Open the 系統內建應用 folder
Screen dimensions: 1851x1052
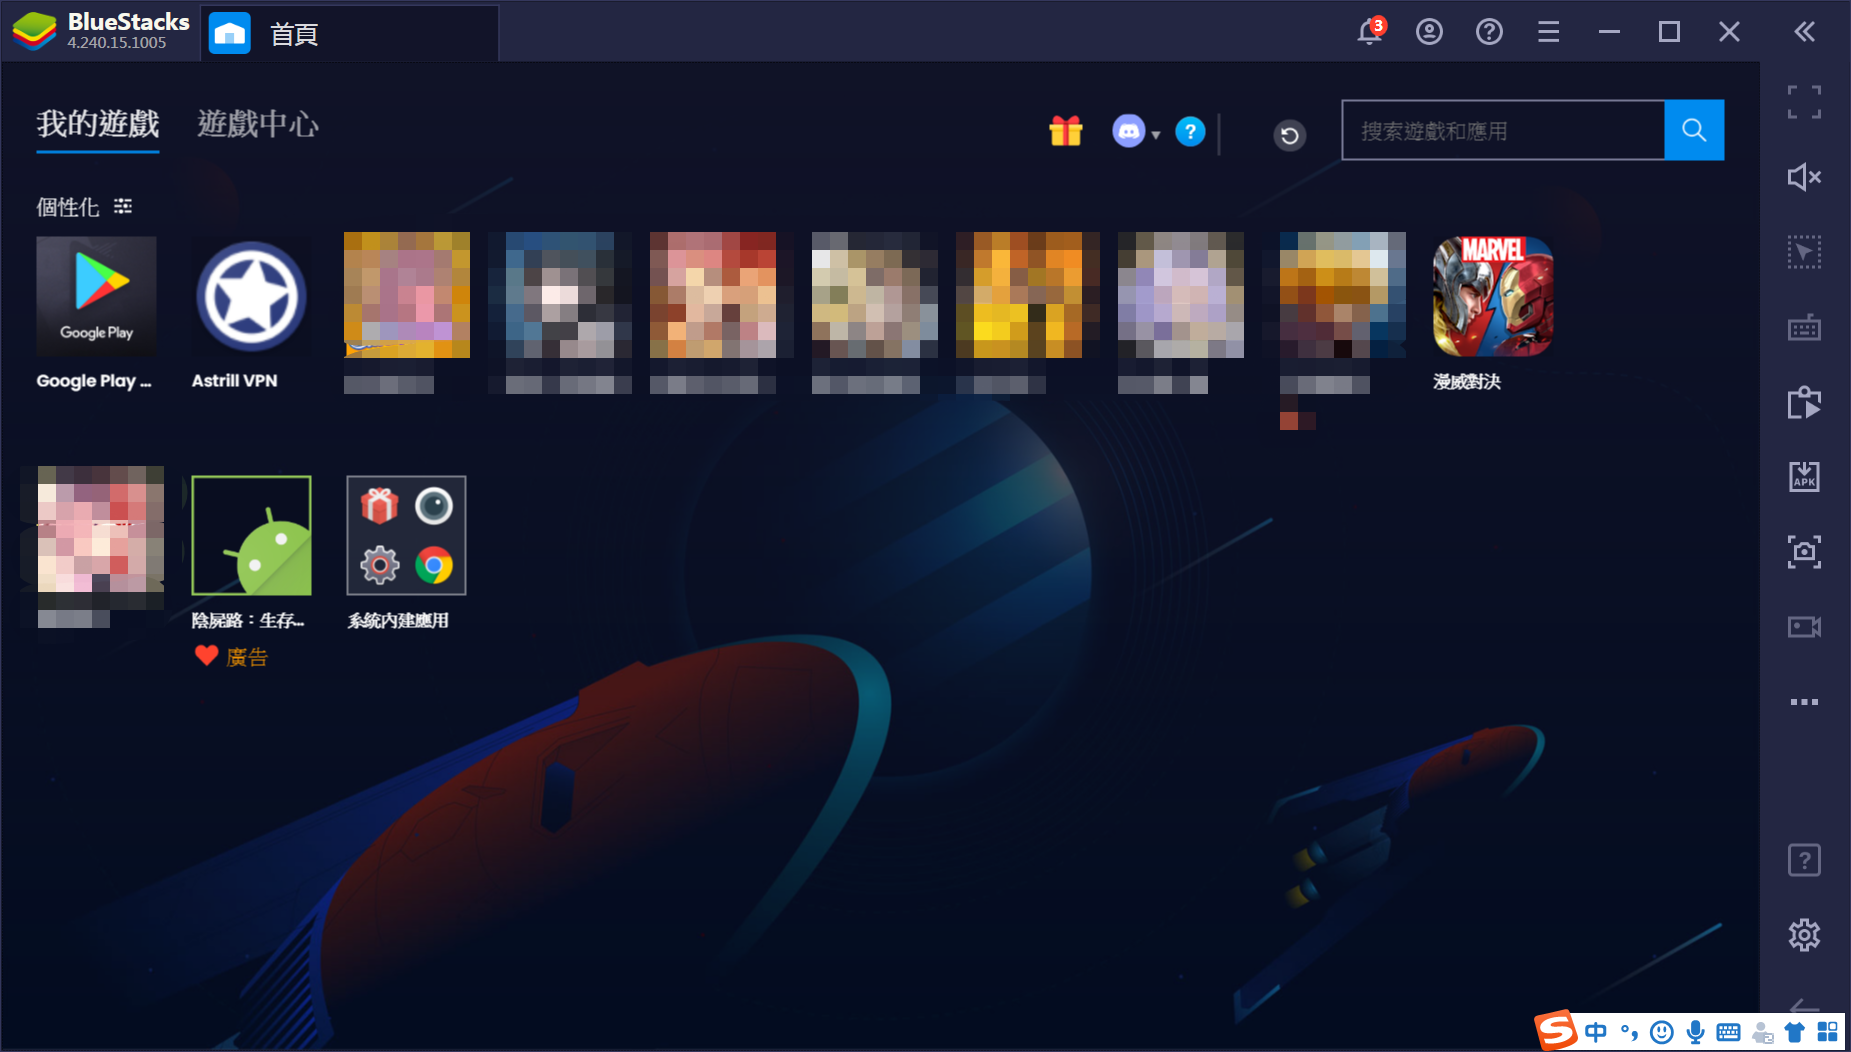[406, 536]
